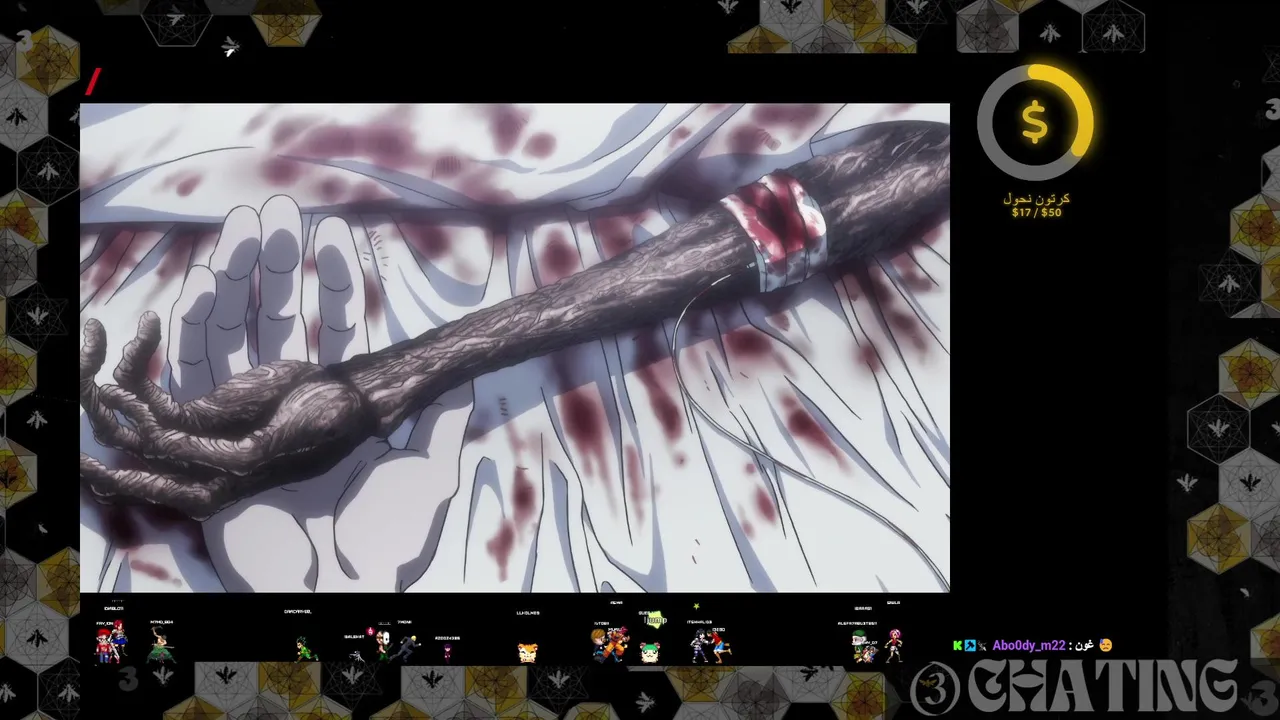Click the Gon running pixel avatar

[x=306, y=649]
